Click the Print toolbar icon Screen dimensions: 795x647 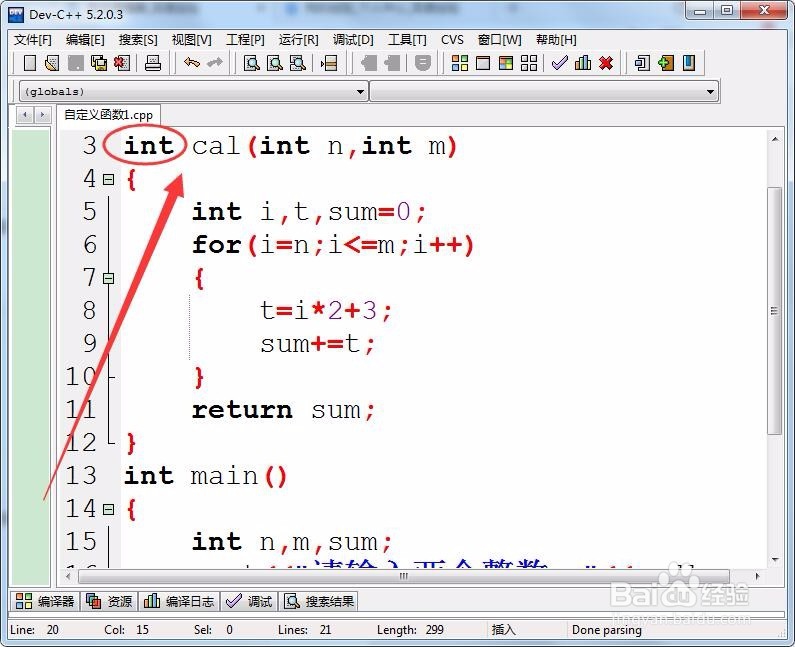(153, 63)
